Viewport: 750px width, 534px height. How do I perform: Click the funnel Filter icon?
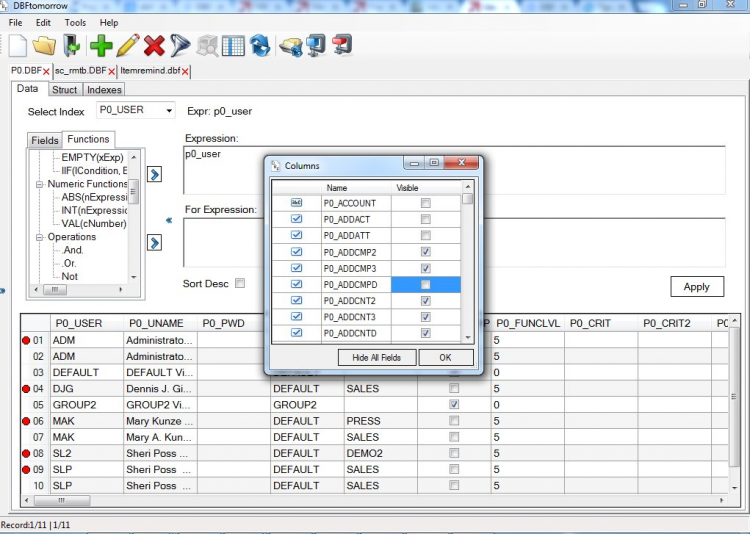point(179,45)
